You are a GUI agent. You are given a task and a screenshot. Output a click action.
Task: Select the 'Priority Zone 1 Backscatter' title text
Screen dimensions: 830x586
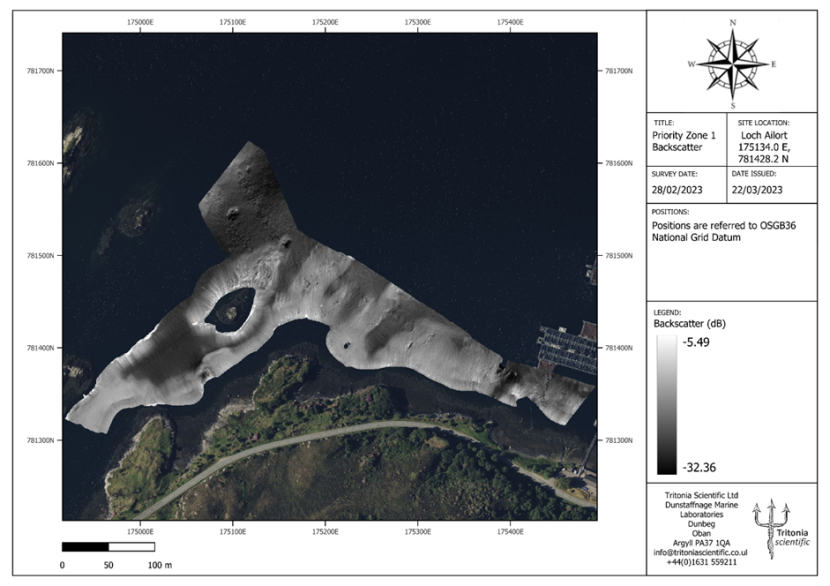683,141
